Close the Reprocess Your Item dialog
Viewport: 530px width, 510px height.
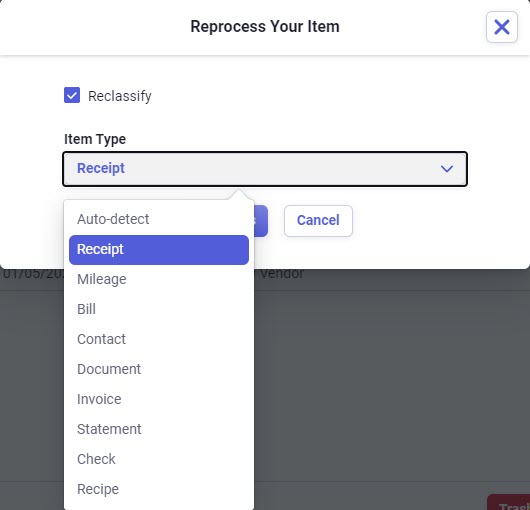tap(502, 27)
